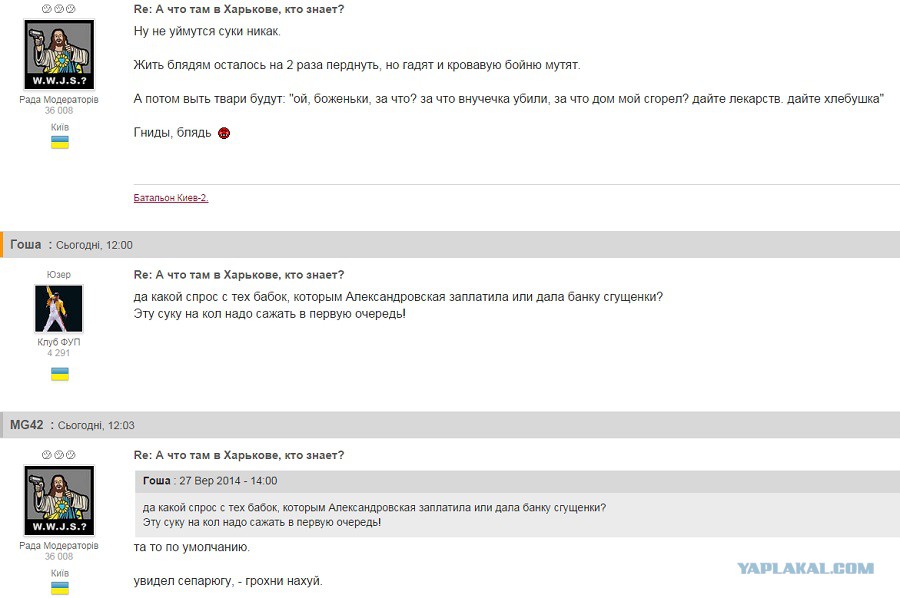Click the MG42 username in post header
Screen dimensions: 900x598
click(x=26, y=425)
